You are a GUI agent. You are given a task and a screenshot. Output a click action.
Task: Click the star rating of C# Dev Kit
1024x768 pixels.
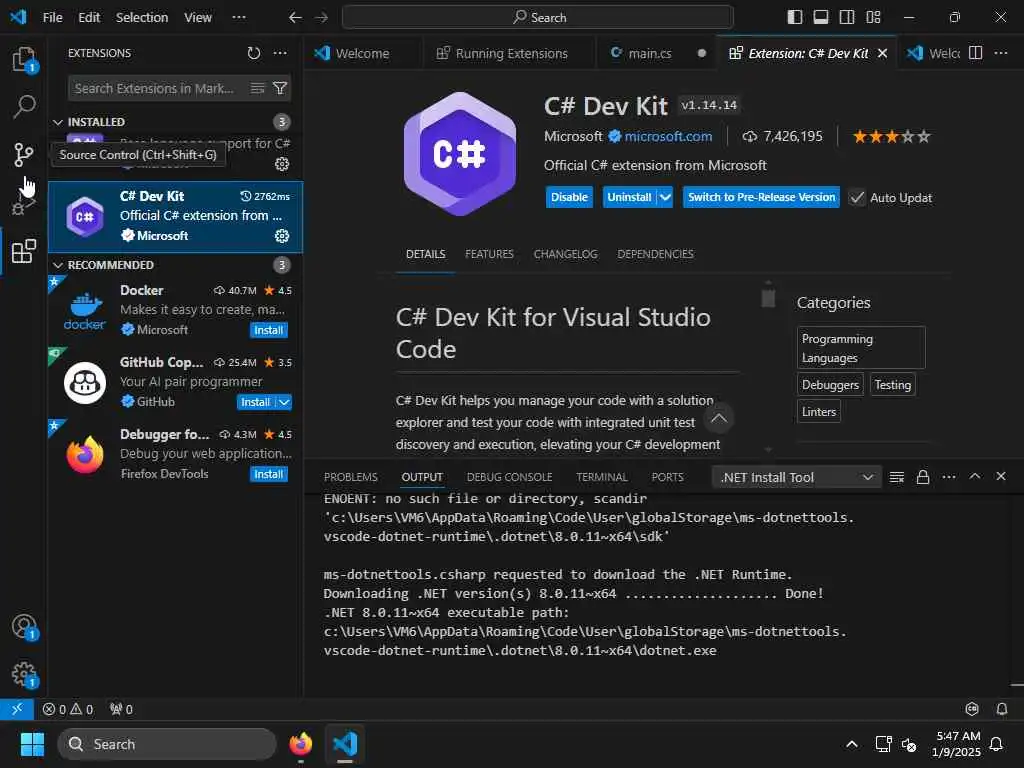click(891, 136)
